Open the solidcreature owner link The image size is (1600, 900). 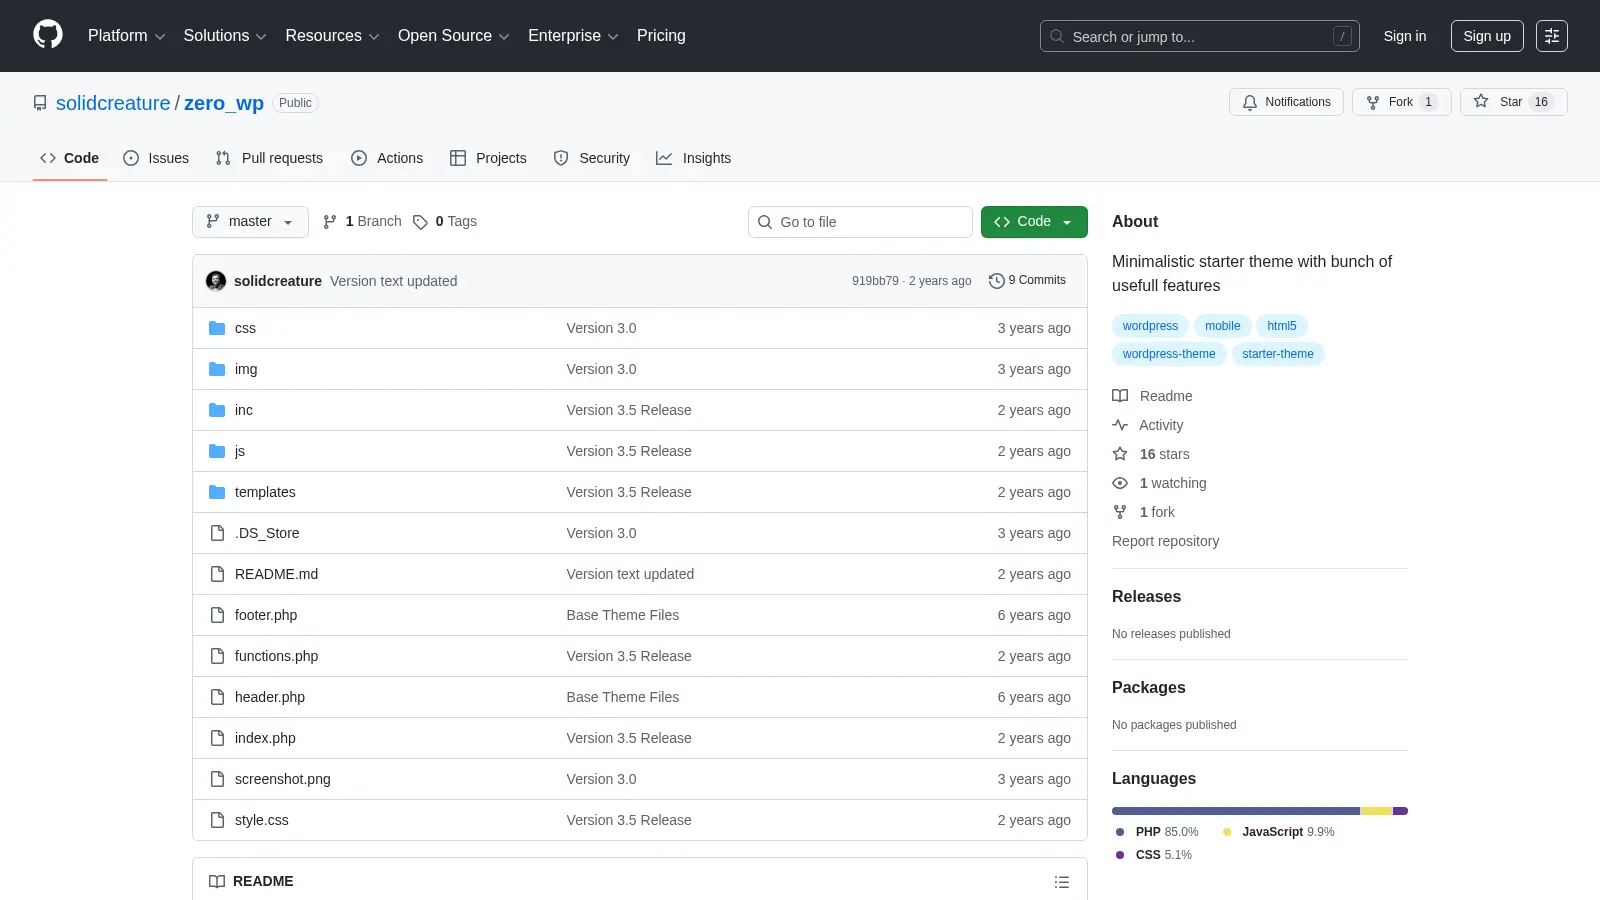(x=113, y=103)
